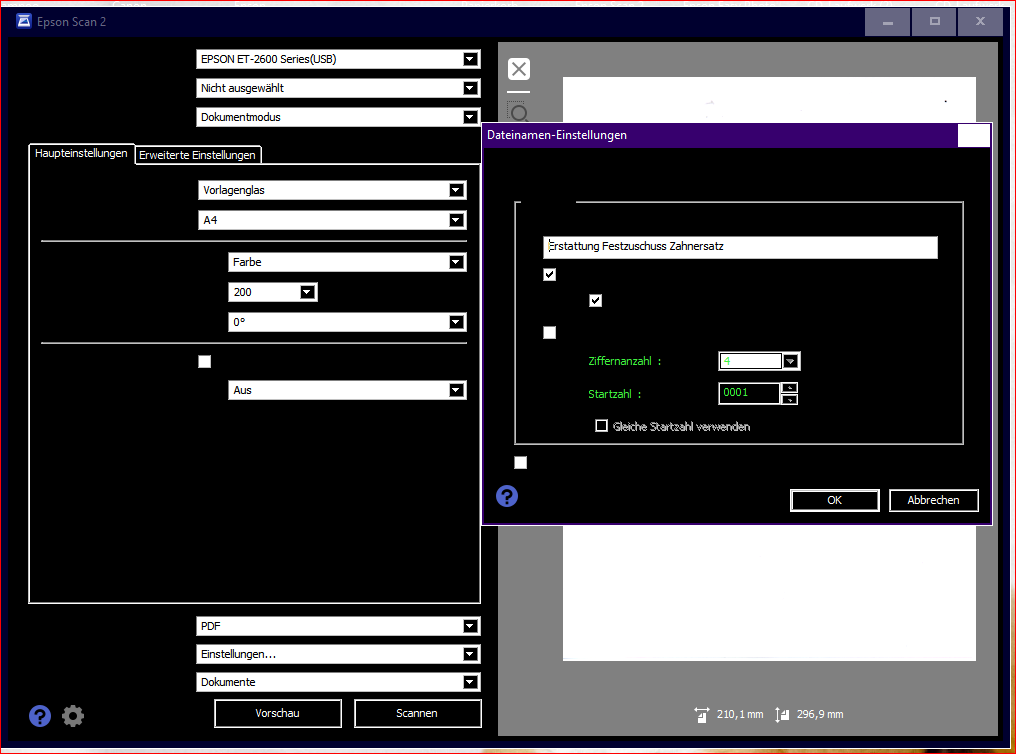Close the Dateinamen-Einstellungen dialog via title bar
This screenshot has height=754, width=1016.
(x=974, y=135)
